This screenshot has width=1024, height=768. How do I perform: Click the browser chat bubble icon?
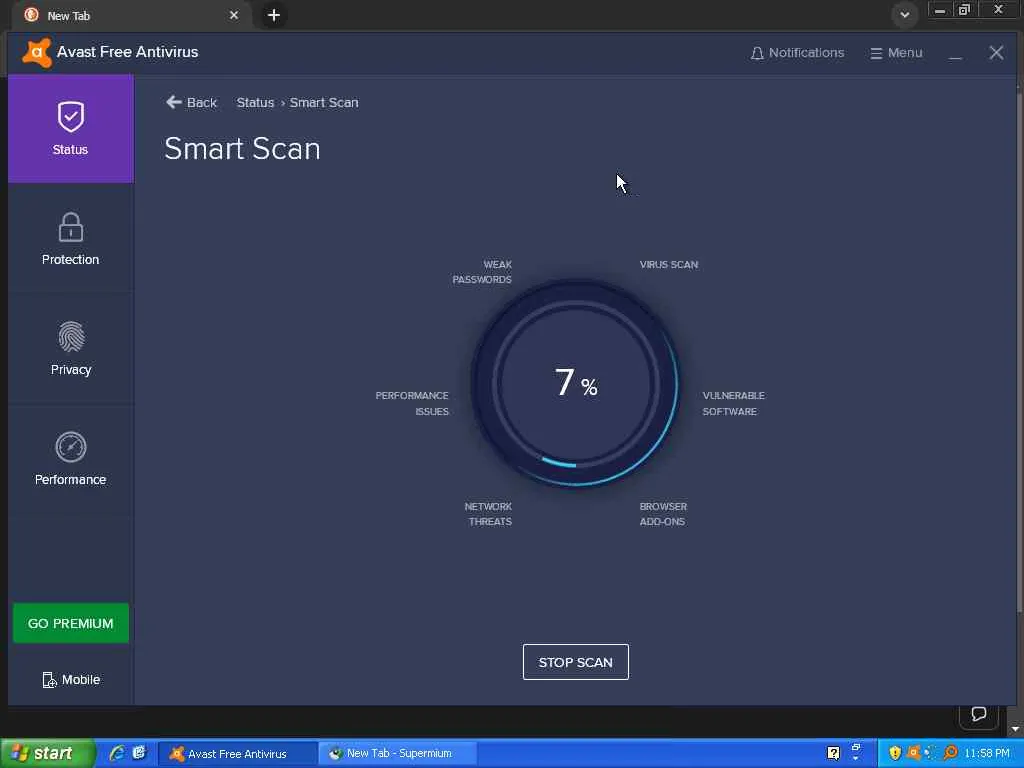pos(978,713)
